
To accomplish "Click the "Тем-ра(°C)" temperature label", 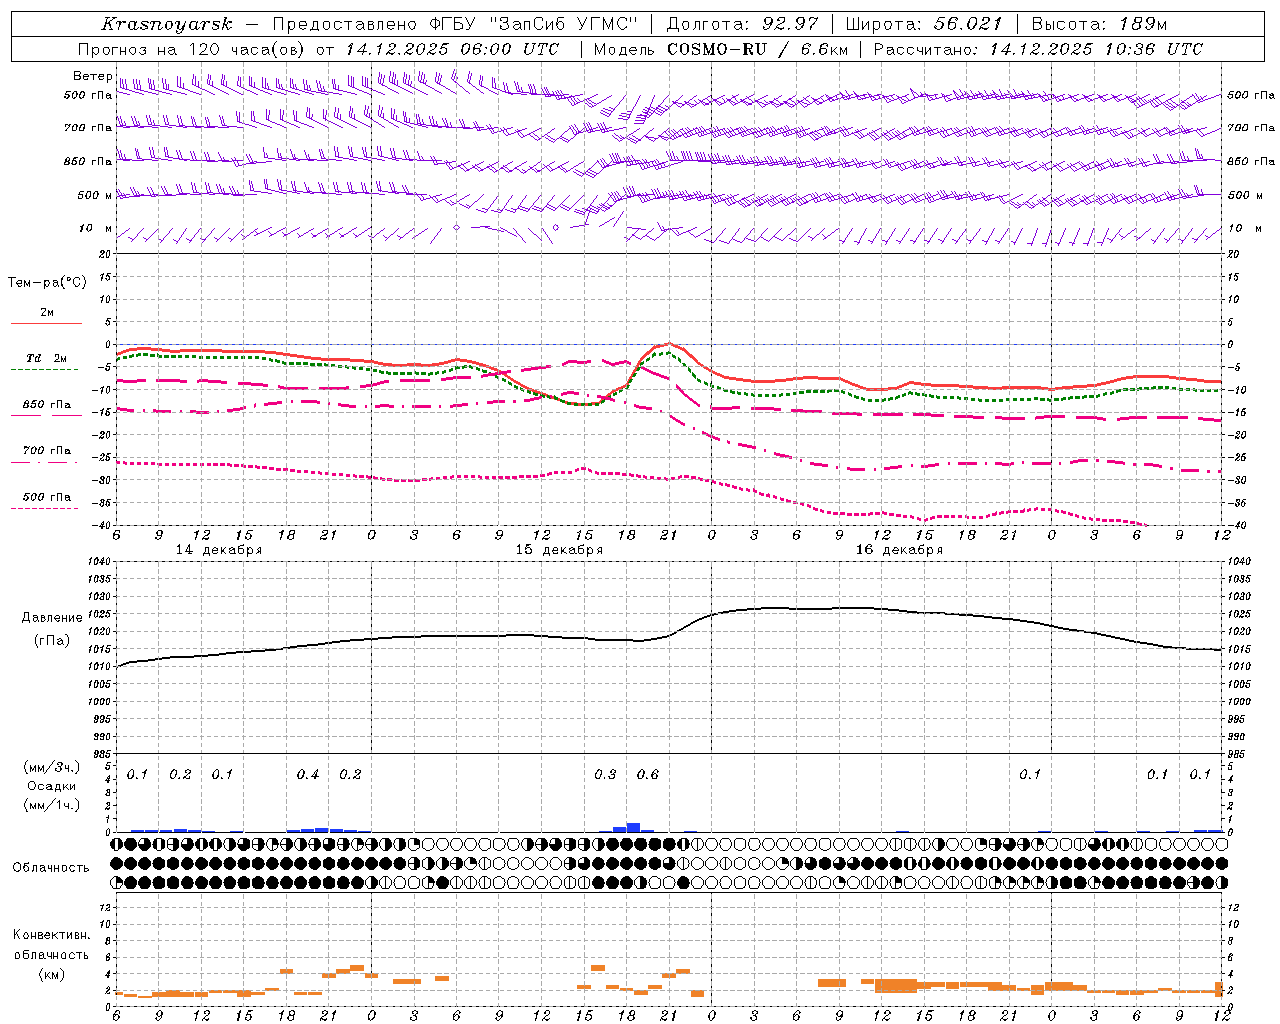I will pos(47,283).
